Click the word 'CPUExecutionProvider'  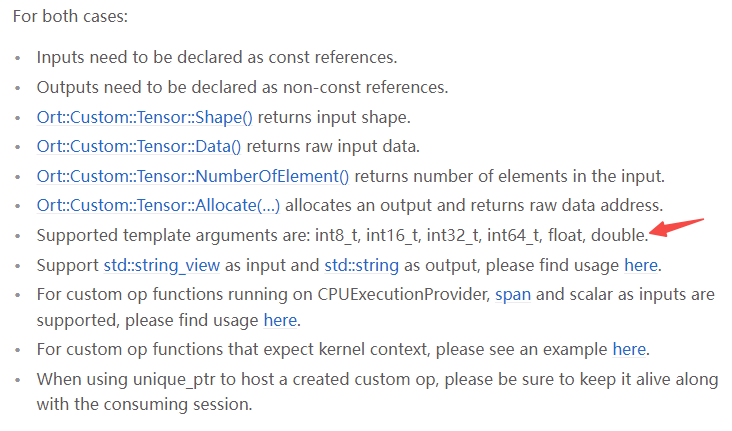point(403,295)
